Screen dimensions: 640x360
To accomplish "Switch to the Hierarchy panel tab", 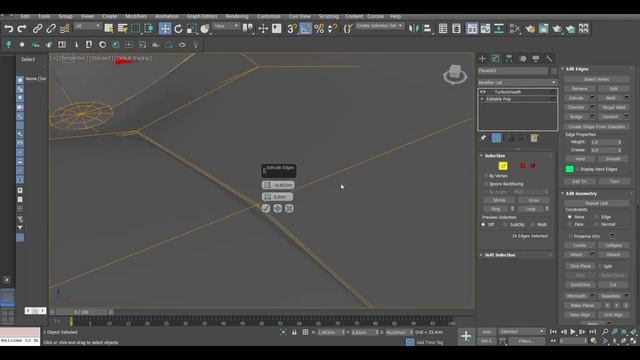I will pos(509,59).
